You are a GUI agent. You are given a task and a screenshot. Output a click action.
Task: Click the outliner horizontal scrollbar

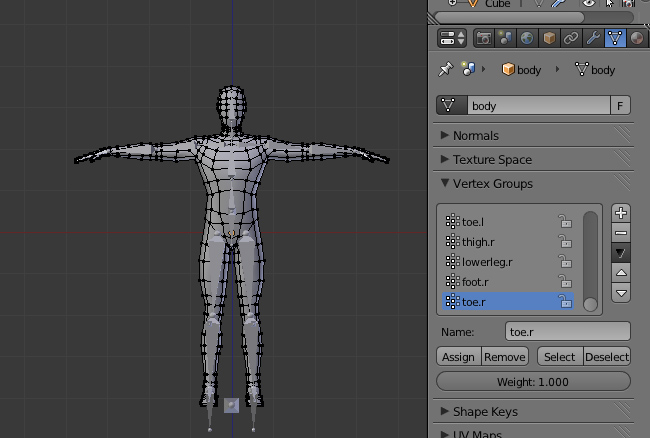click(x=509, y=17)
